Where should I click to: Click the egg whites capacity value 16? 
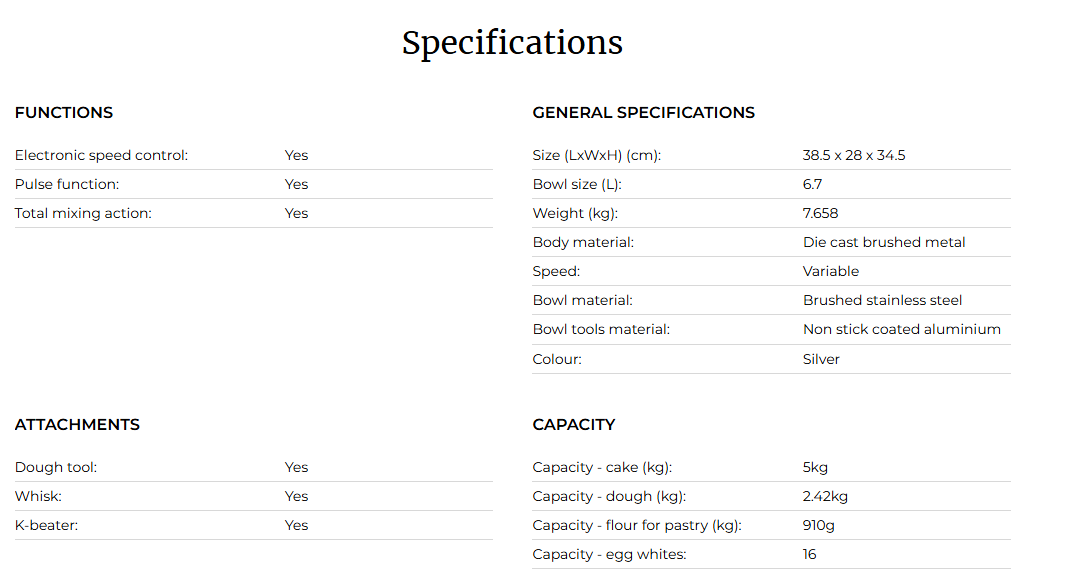pos(809,554)
